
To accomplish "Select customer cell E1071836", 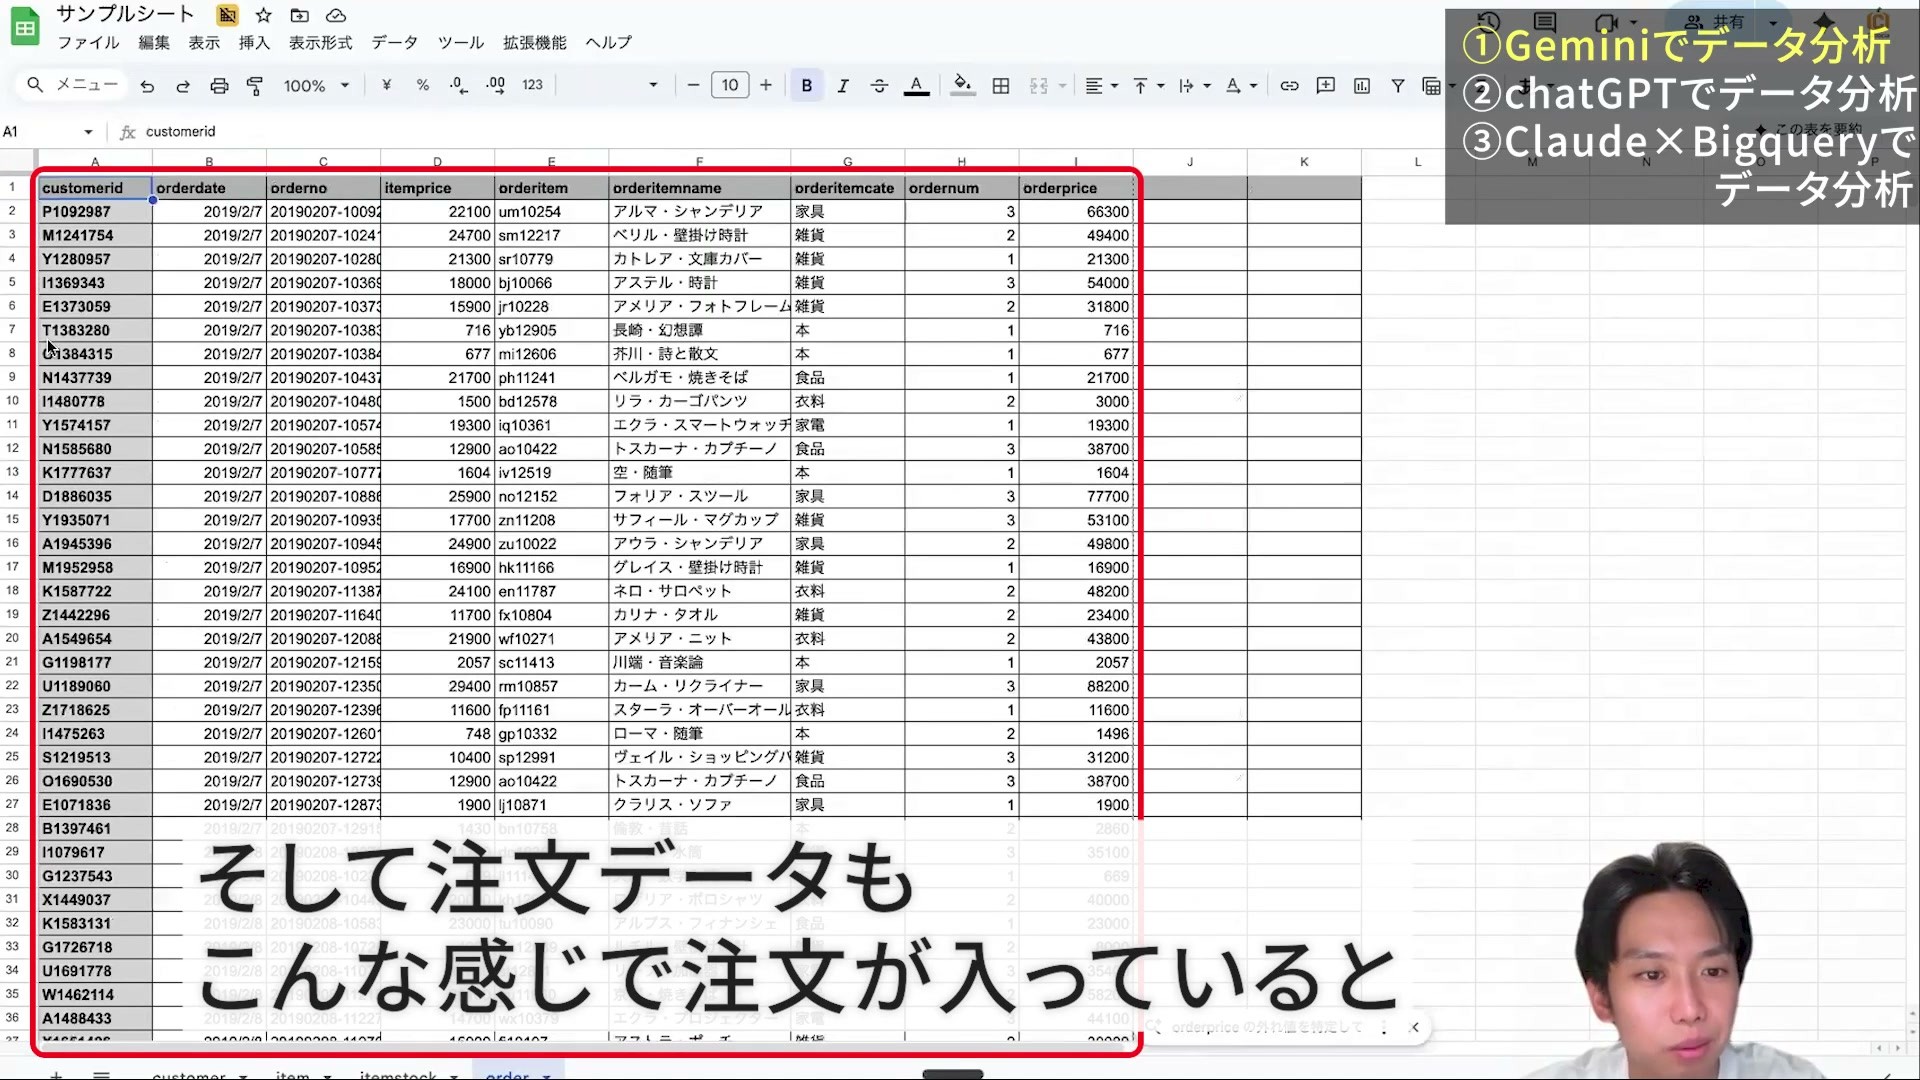I will coord(95,806).
